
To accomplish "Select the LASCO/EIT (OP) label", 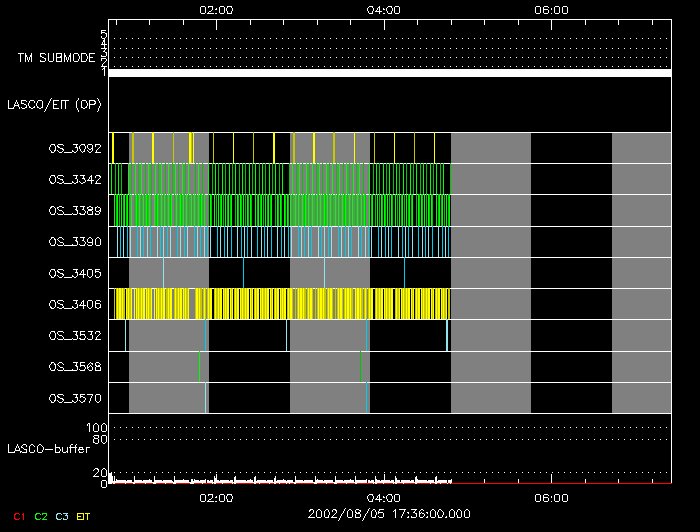I will [x=54, y=103].
